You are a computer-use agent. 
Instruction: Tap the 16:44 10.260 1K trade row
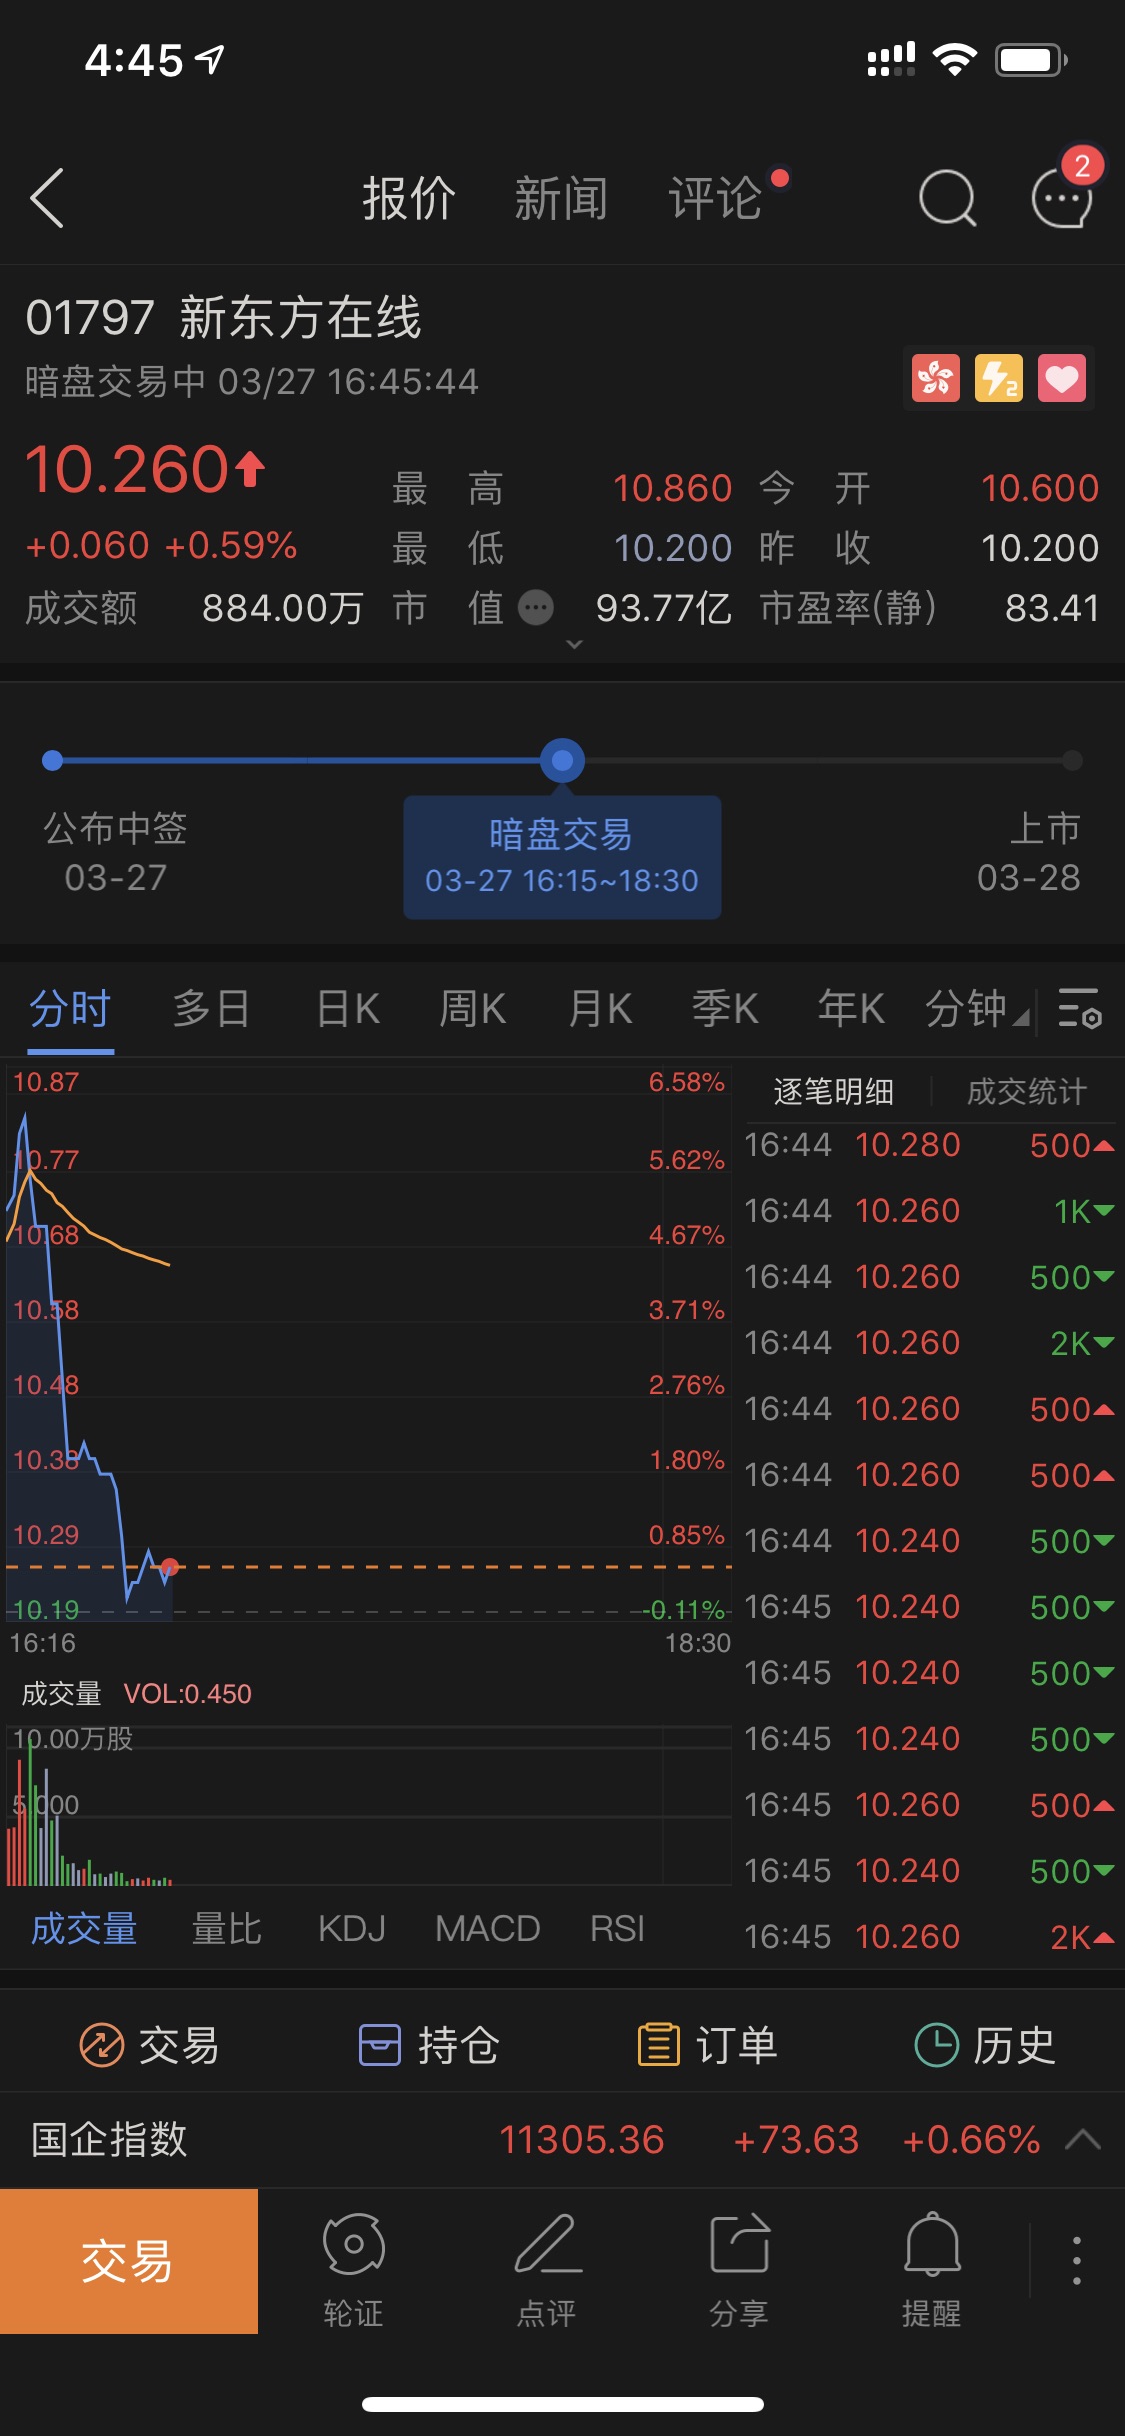click(929, 1211)
